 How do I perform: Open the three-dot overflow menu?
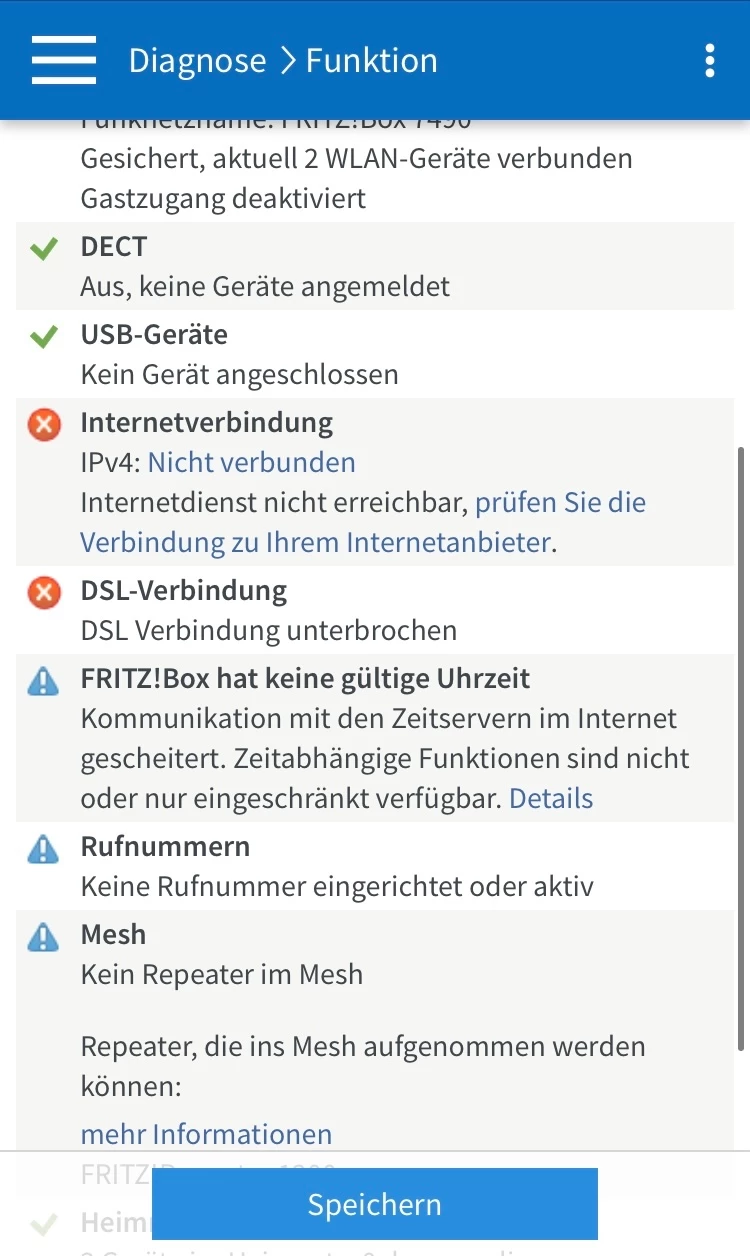709,60
